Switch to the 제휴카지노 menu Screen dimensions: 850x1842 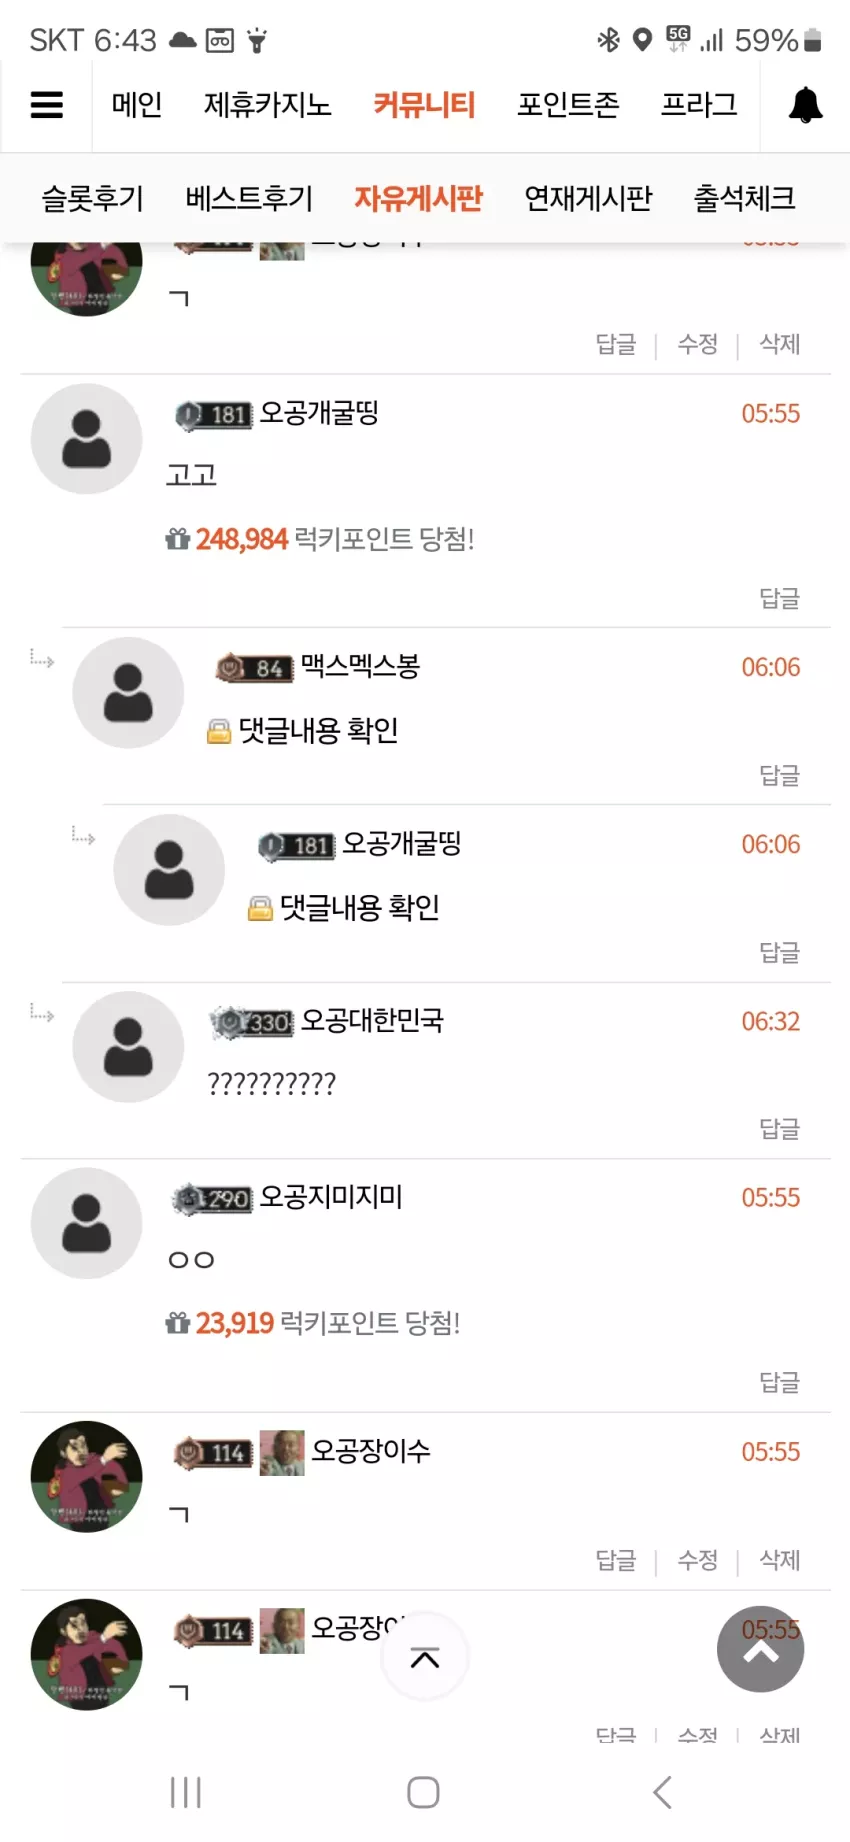pyautogui.click(x=267, y=105)
